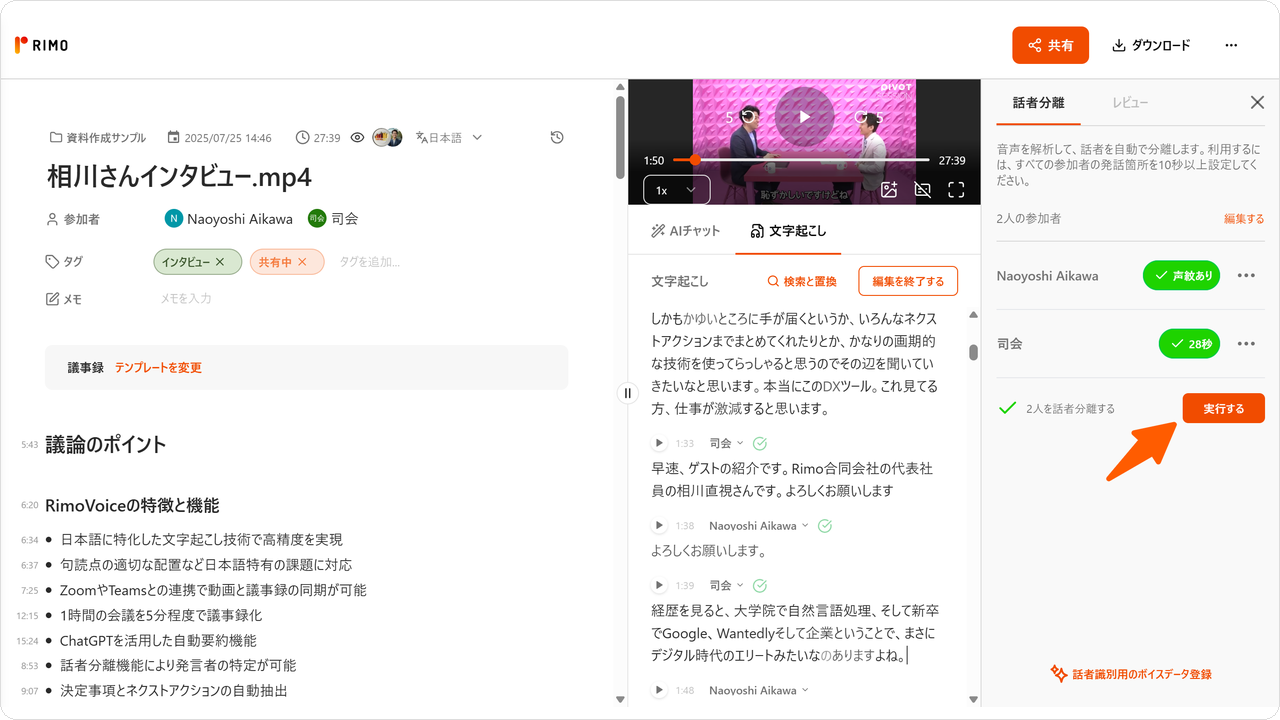This screenshot has height=720, width=1280.
Task: Click 話者識別用のボイスデータ登録 link
Action: click(1130, 674)
